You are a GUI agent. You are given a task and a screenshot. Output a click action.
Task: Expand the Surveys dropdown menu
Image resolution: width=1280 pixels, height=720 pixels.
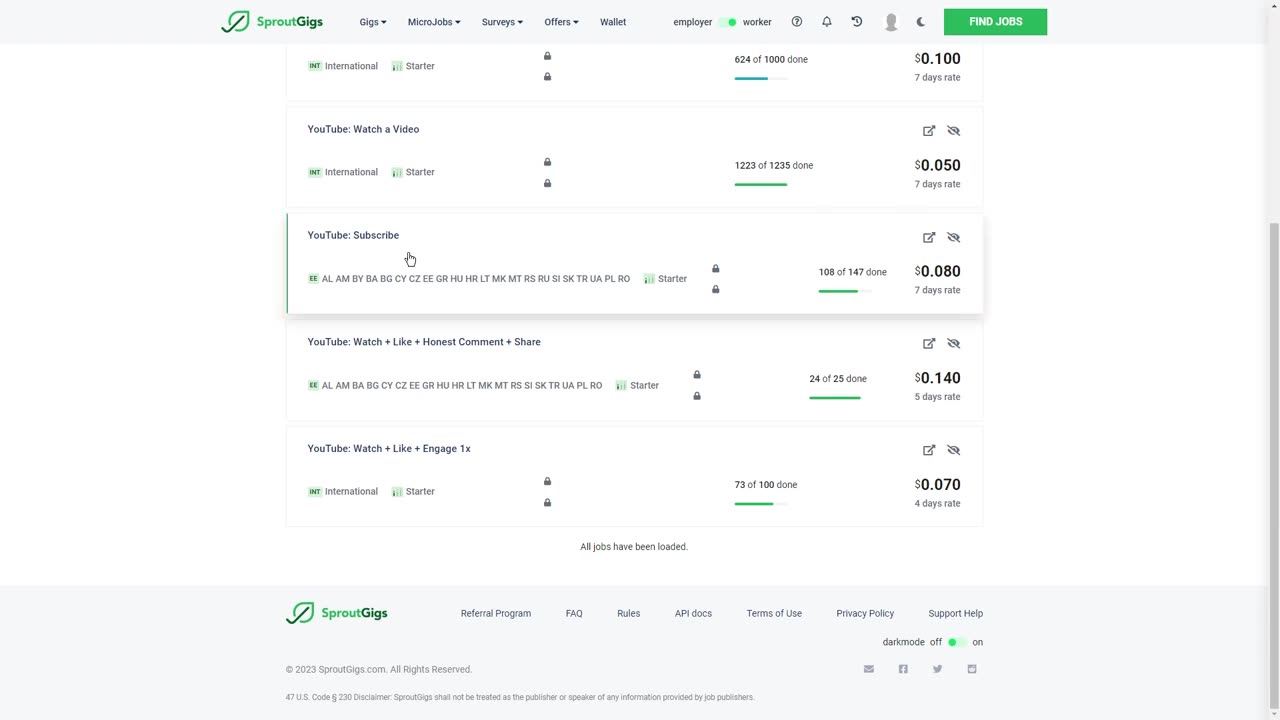click(x=502, y=22)
